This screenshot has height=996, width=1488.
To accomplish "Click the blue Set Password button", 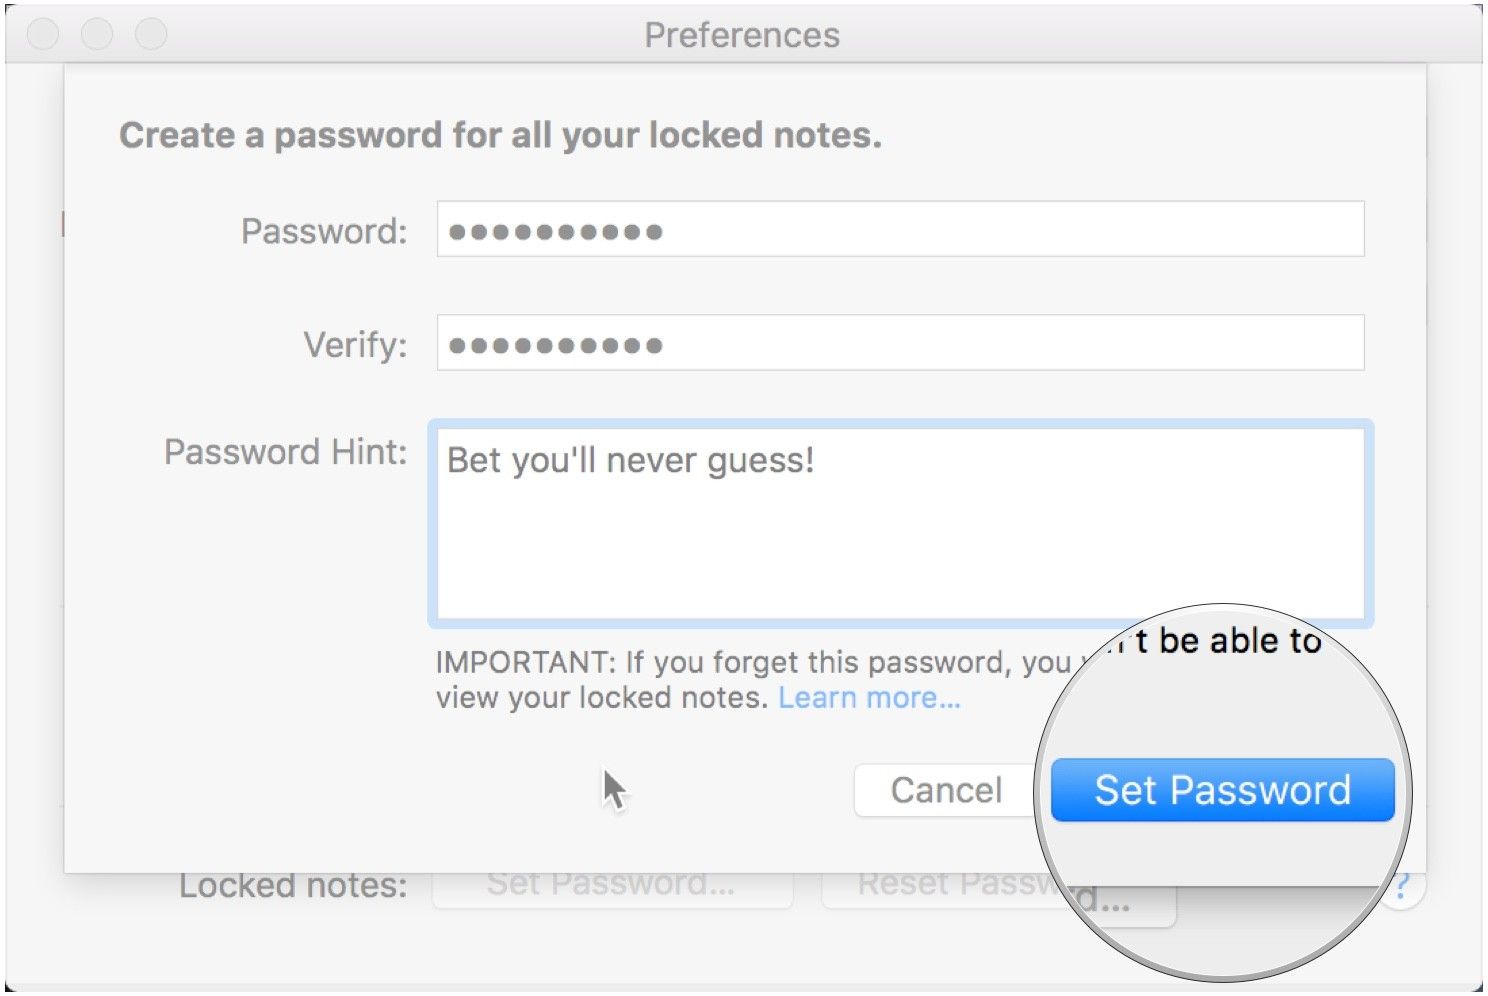I will (1222, 790).
